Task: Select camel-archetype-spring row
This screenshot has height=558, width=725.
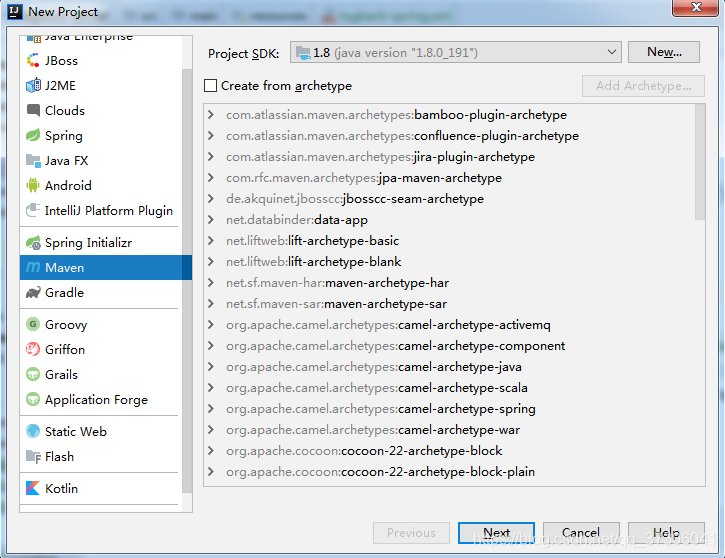Action: pos(449,409)
